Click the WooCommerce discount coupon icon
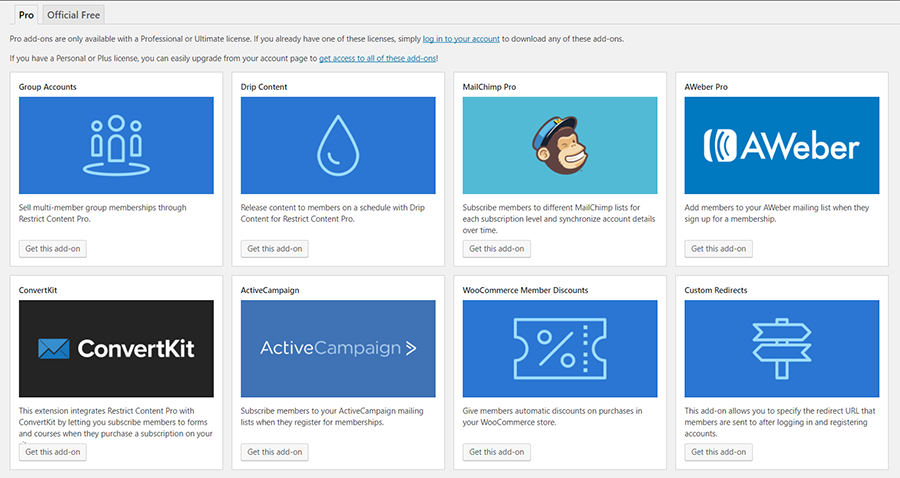The image size is (900, 478). click(560, 348)
